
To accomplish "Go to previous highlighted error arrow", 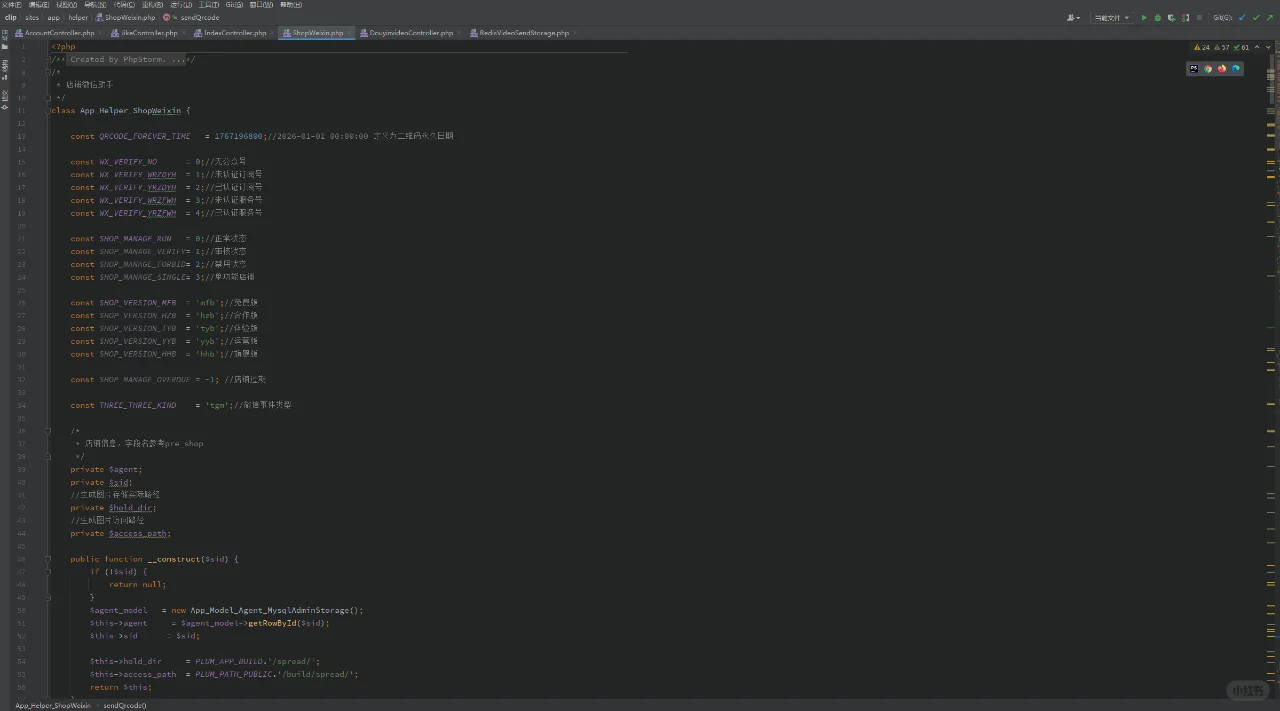I will pos(1257,47).
